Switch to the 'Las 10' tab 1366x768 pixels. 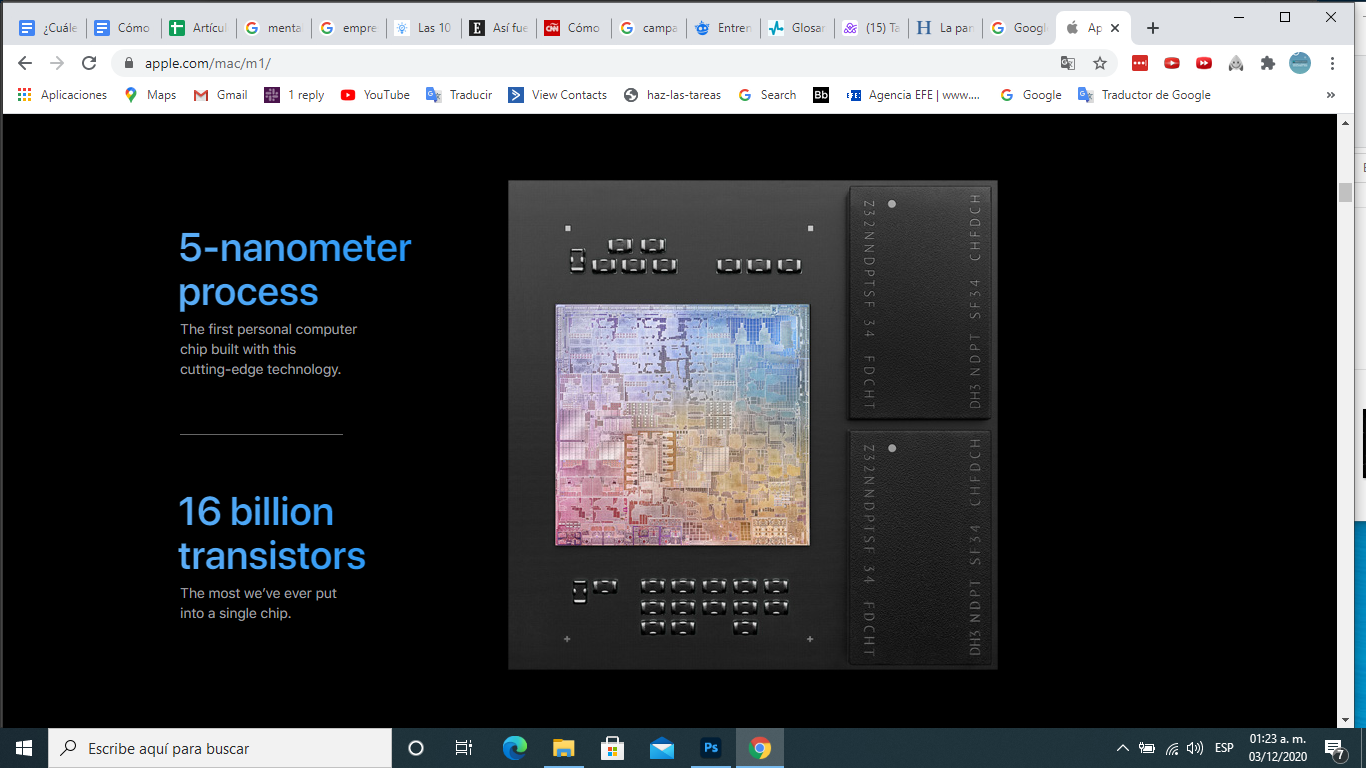[x=423, y=28]
